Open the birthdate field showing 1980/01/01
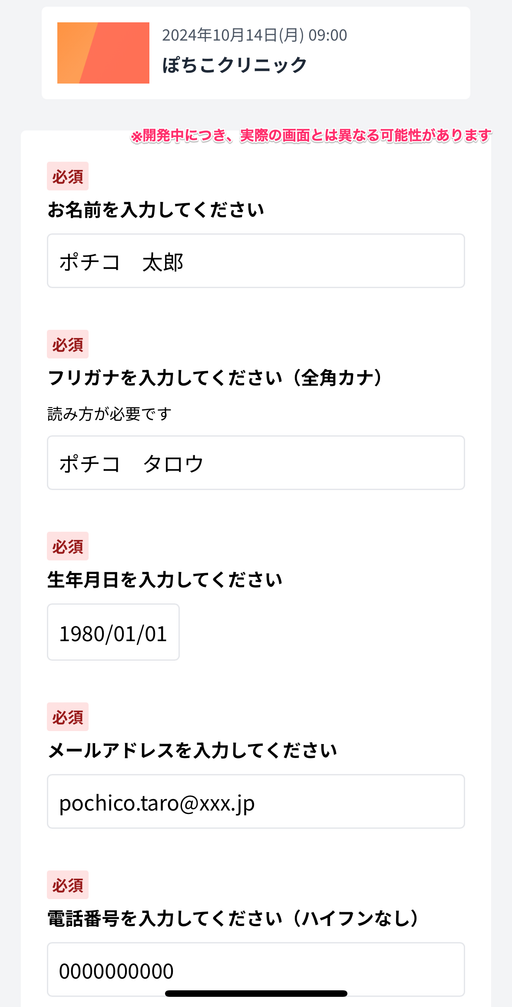 (x=113, y=632)
